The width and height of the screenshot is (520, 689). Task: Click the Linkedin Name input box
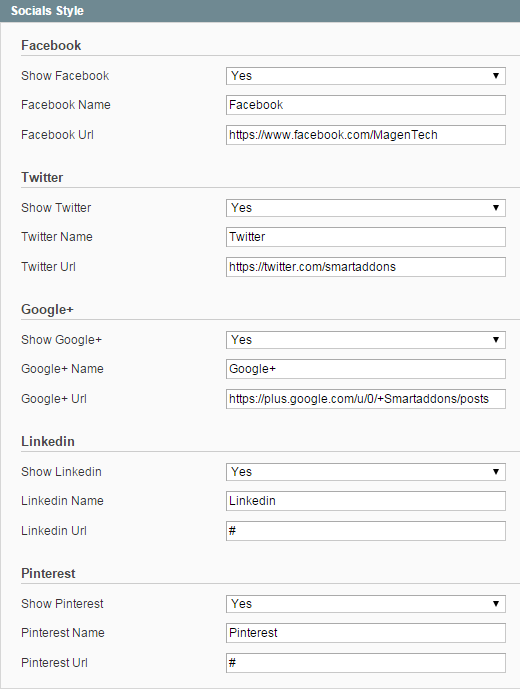(x=366, y=501)
